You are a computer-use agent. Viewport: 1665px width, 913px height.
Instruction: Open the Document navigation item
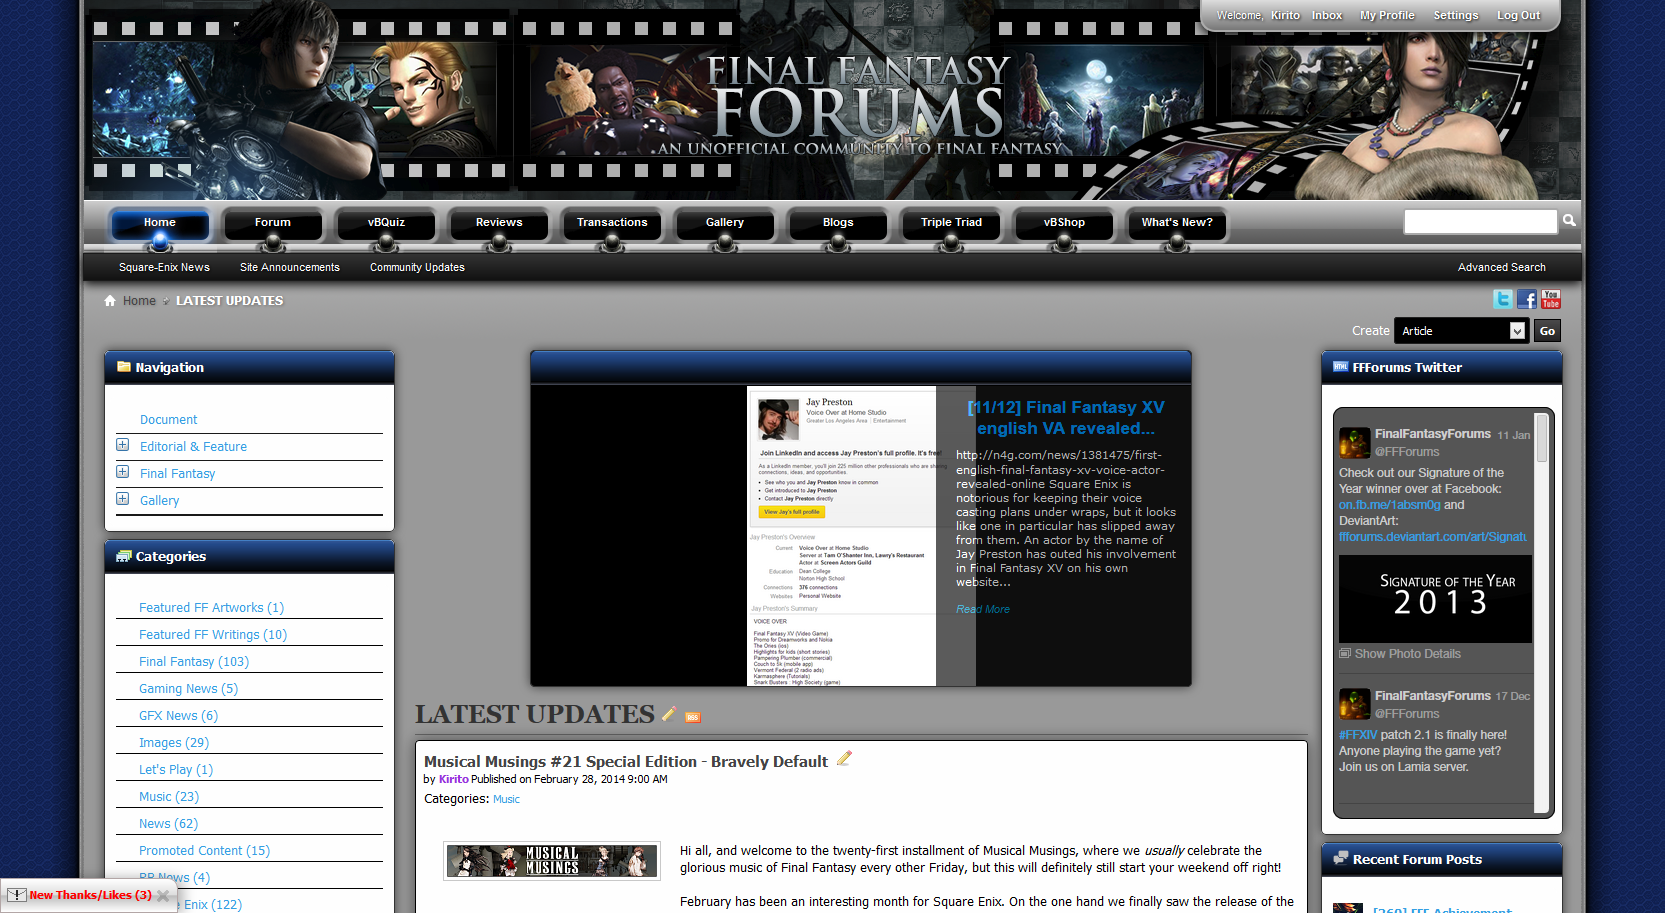point(168,419)
